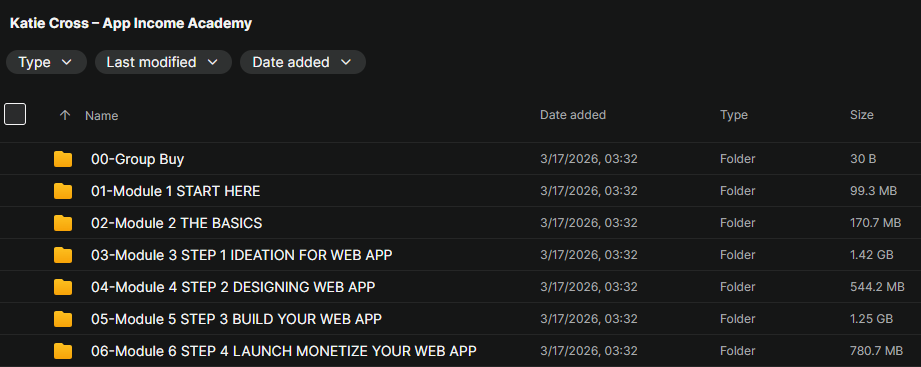Click the 1.42 GB size value
Screen dimensions: 921x367
point(872,255)
